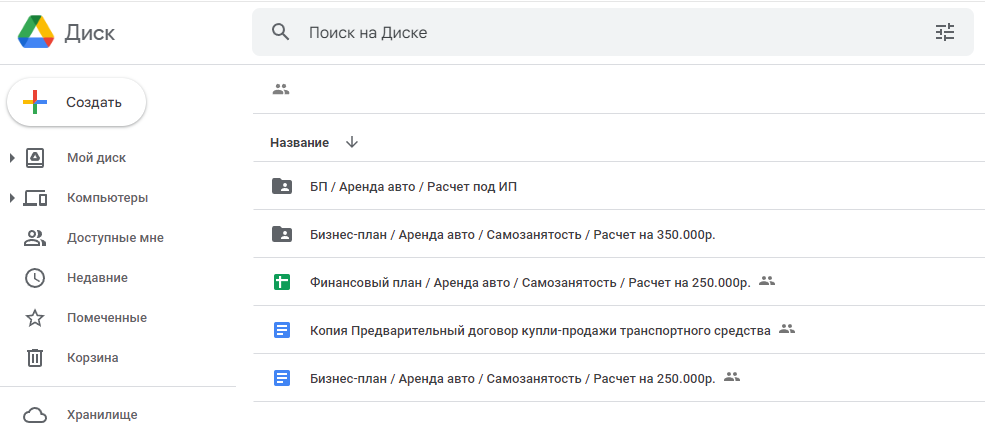Click the shared people icon above the list
The image size is (985, 436).
[x=281, y=89]
